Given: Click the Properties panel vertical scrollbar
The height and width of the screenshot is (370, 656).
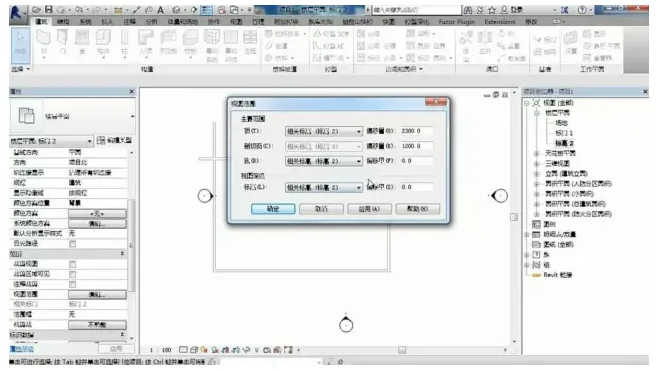Looking at the screenshot, I should tap(131, 245).
